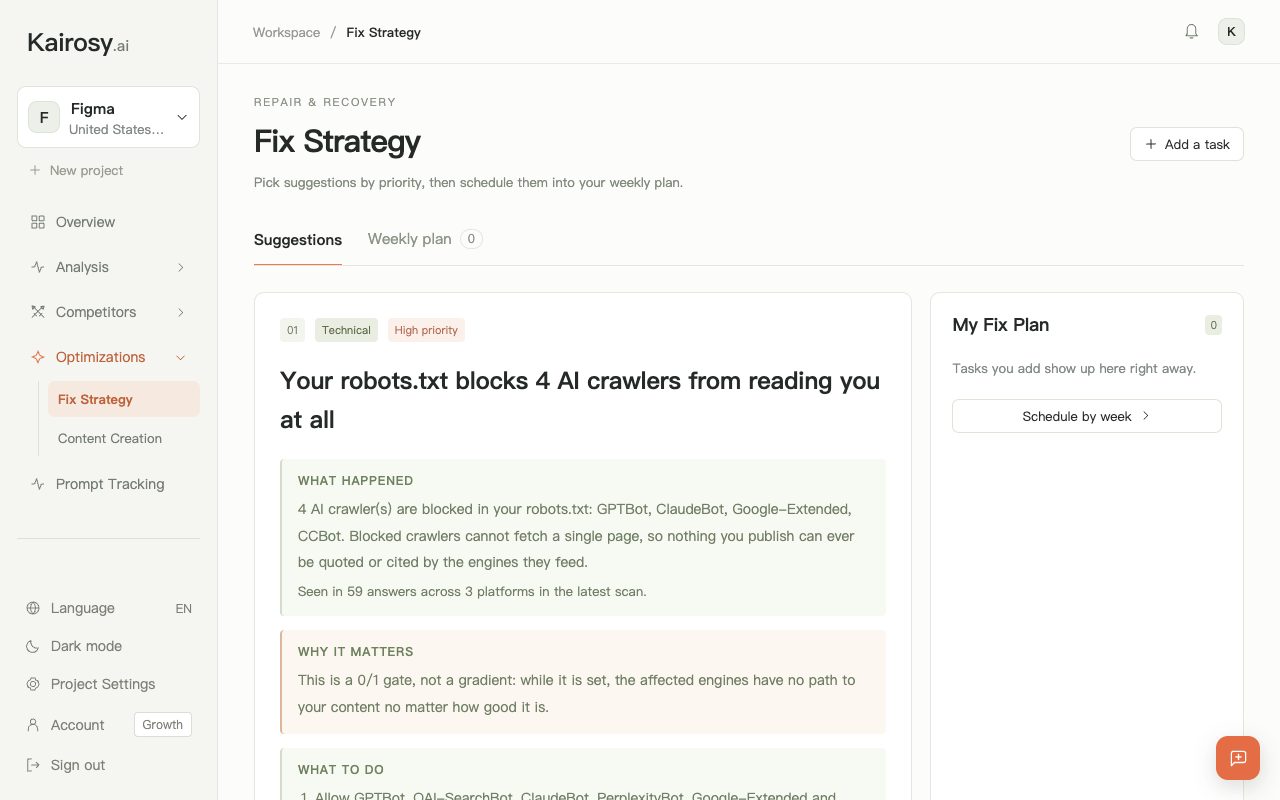The width and height of the screenshot is (1280, 800).
Task: Click the New project link
Action: (x=77, y=170)
